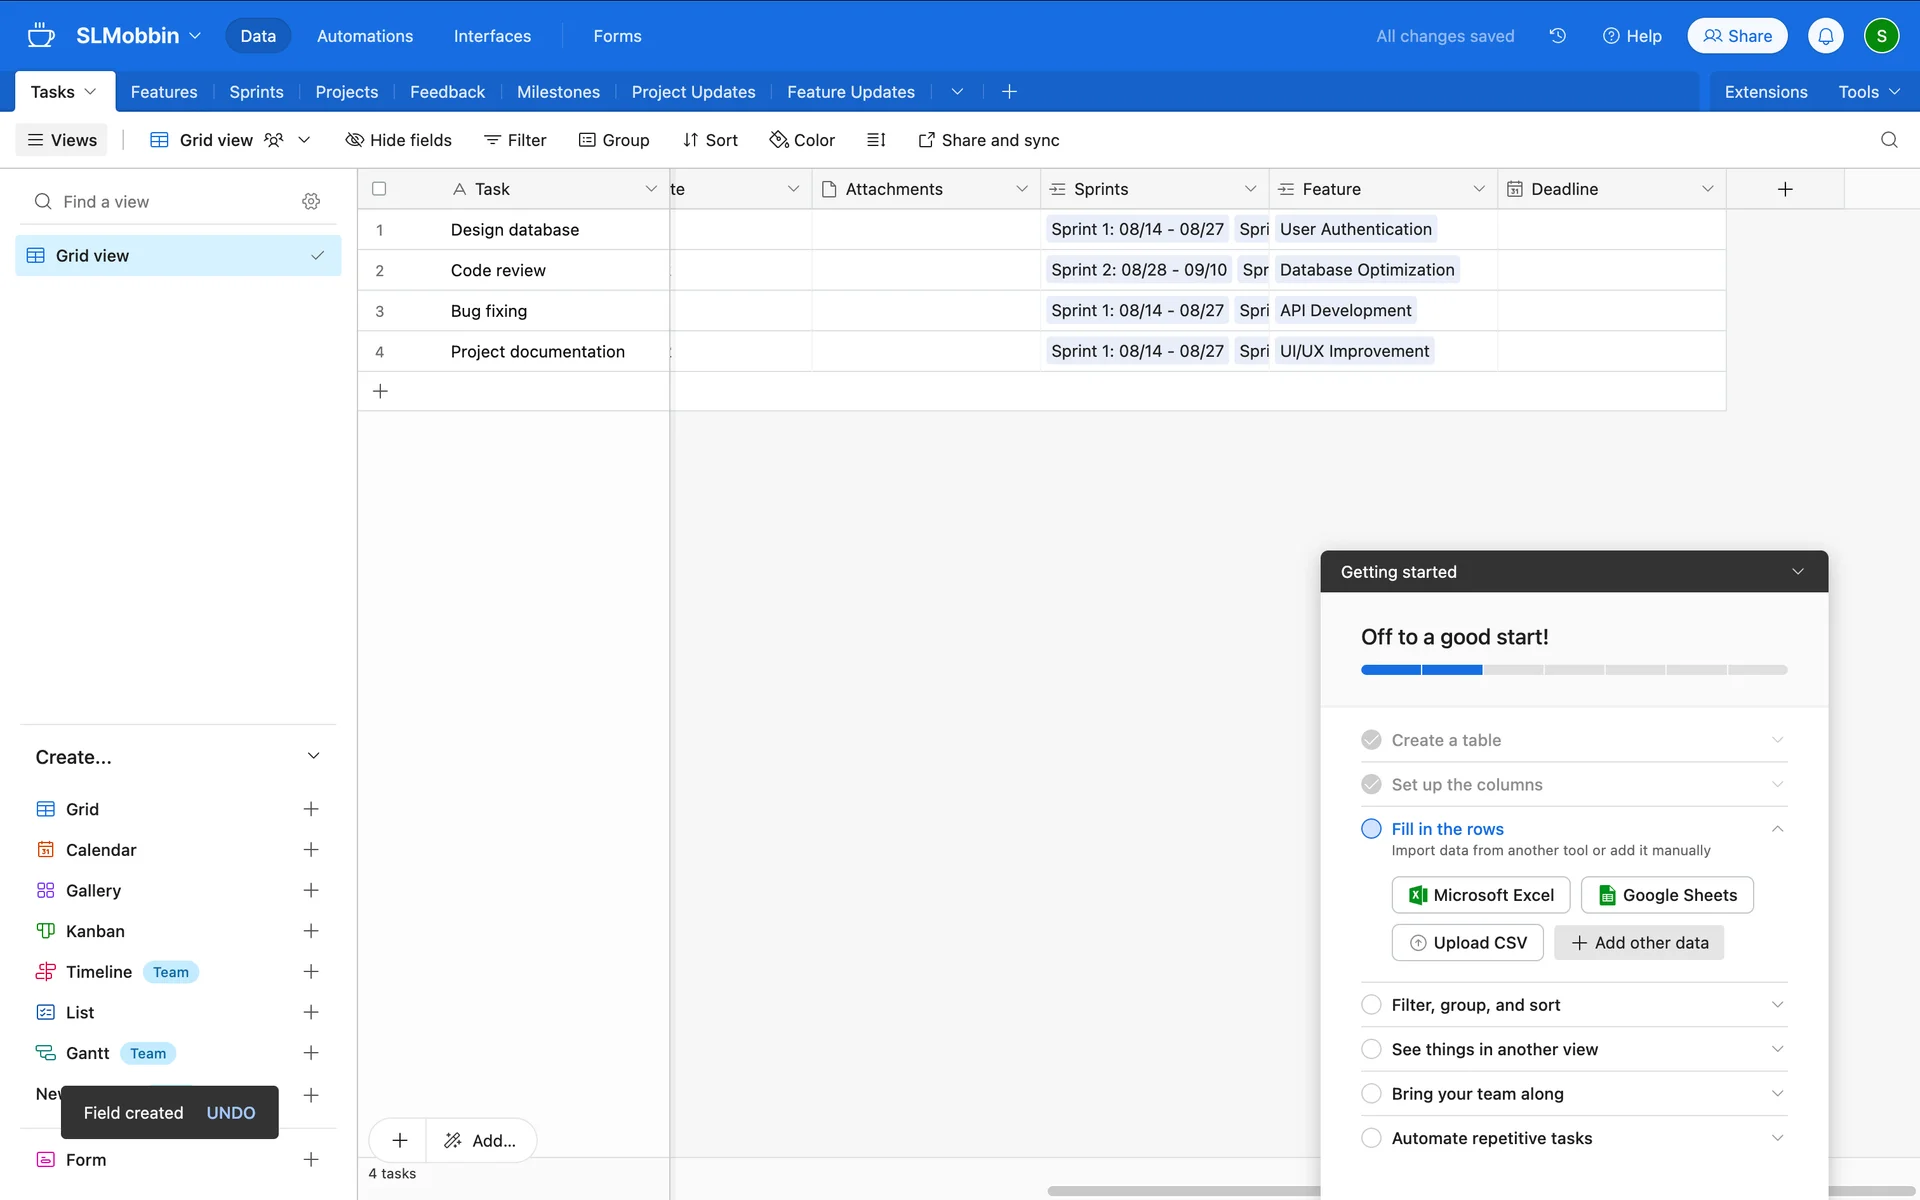Check the Filter, group, and sort step

point(1371,1005)
